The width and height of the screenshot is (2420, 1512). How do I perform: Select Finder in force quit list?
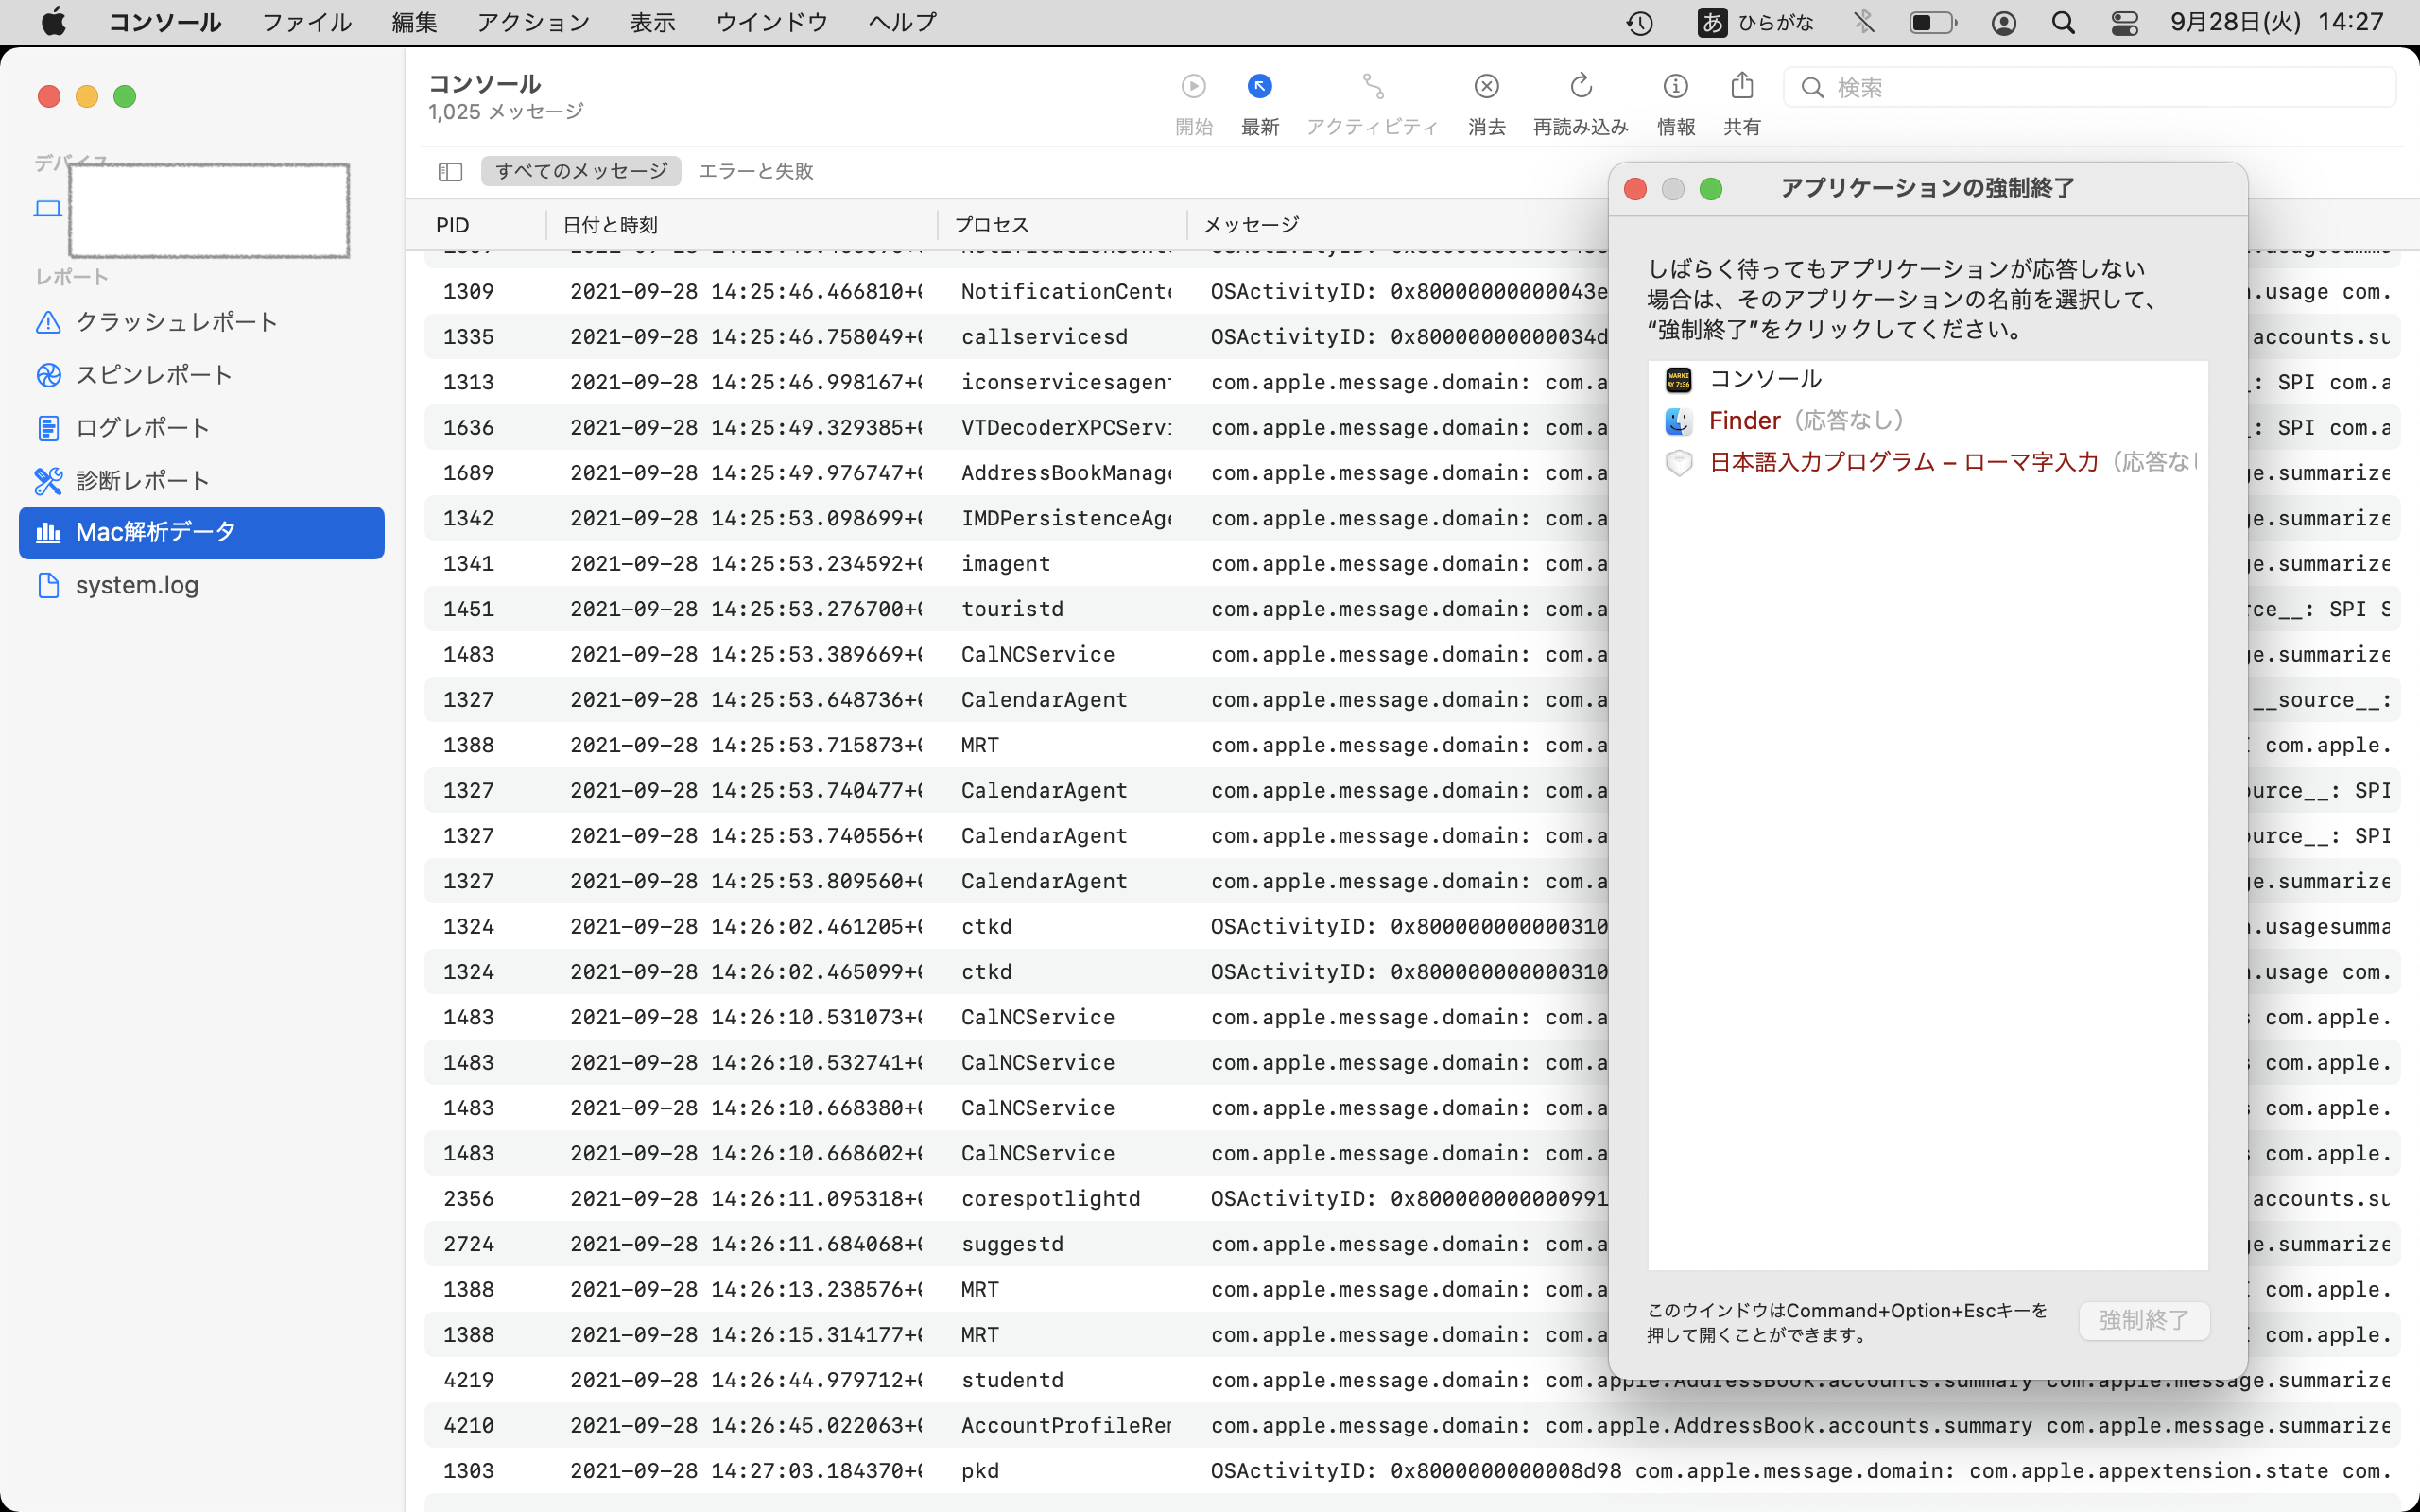click(1745, 421)
